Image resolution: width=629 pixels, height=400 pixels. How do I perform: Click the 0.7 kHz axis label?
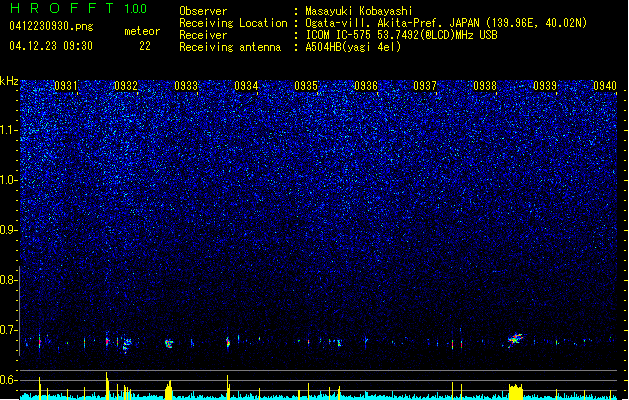coord(9,330)
